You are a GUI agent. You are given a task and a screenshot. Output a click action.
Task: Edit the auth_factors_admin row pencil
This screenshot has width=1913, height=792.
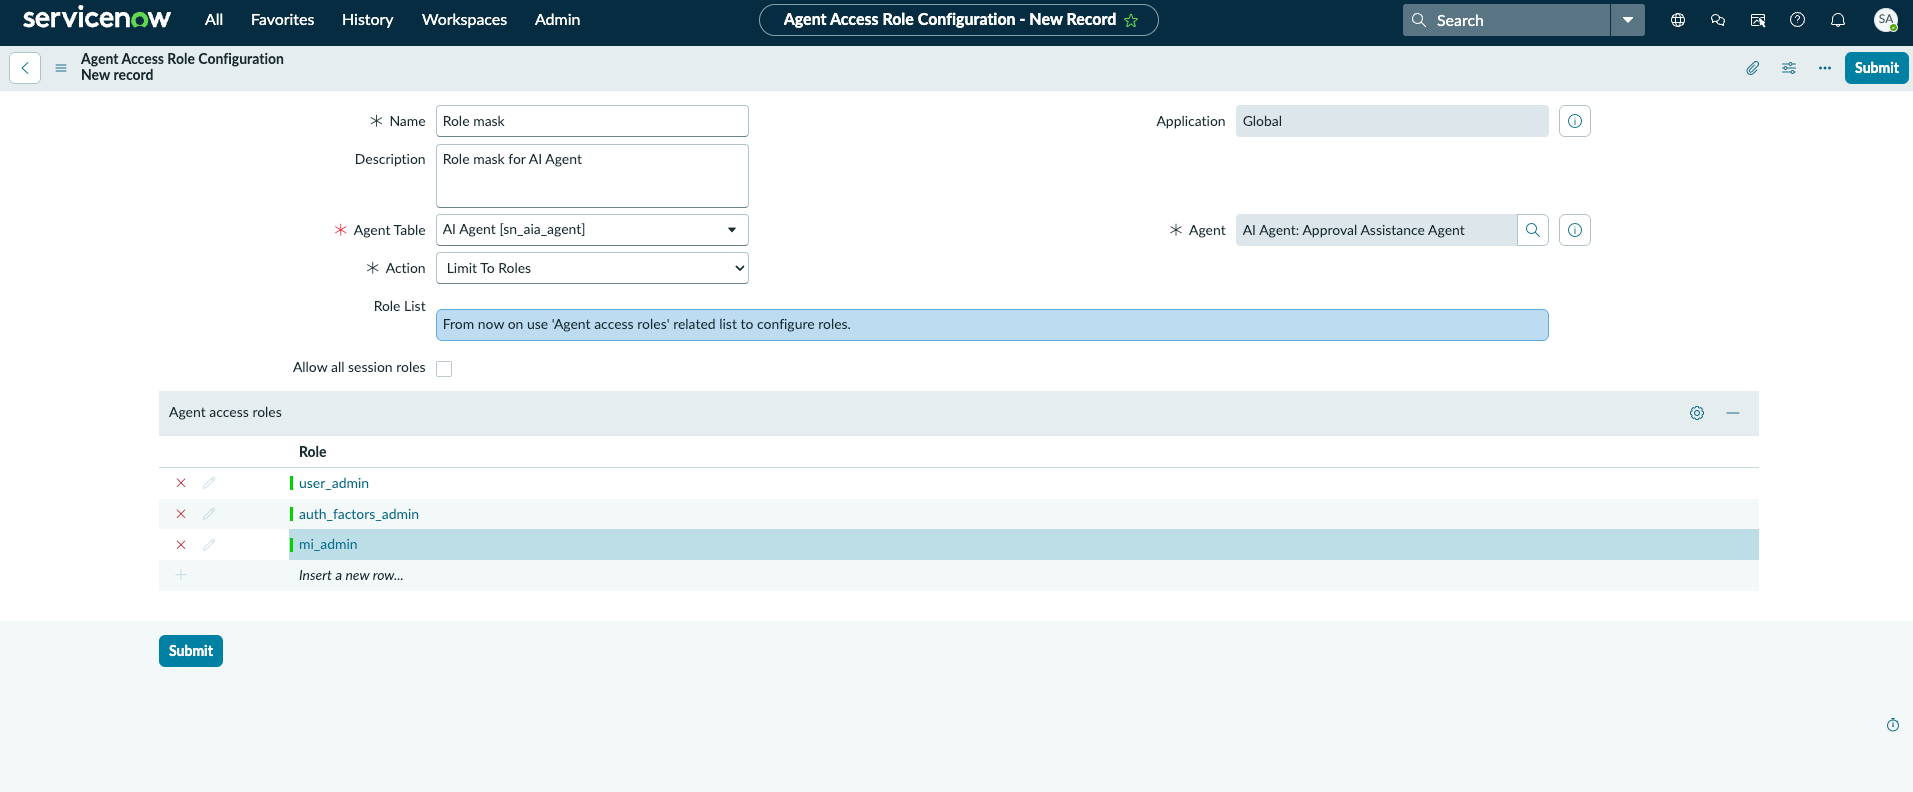(209, 514)
